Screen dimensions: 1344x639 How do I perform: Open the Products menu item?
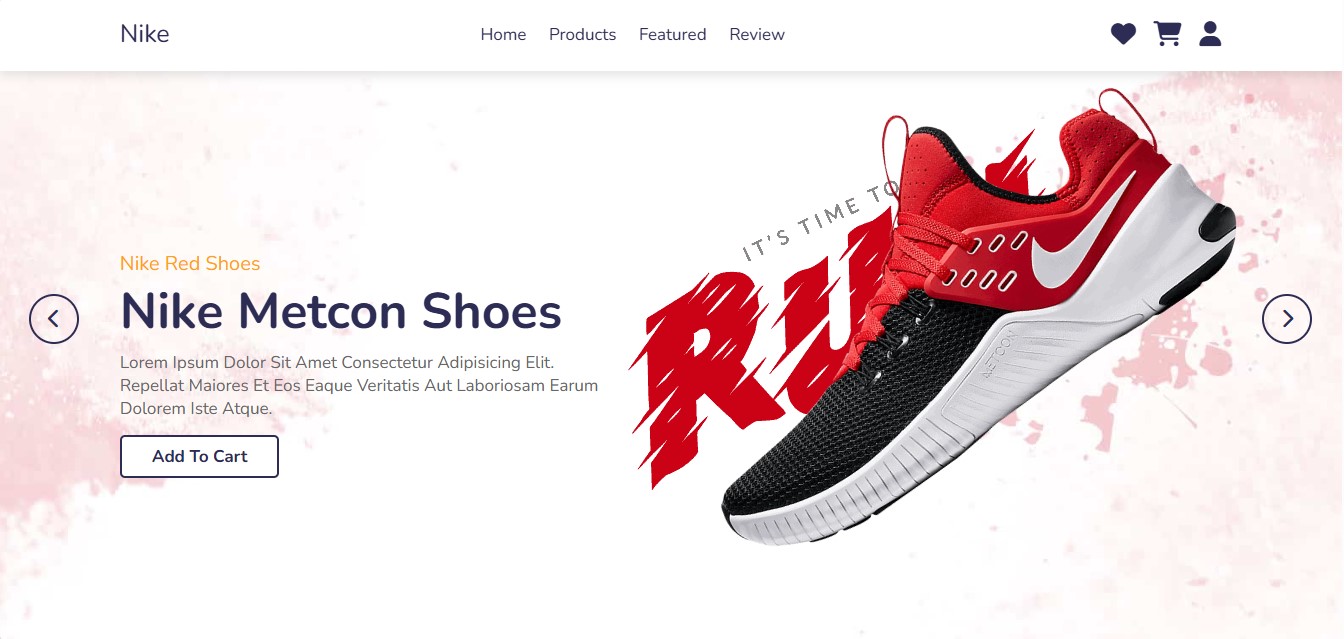click(582, 34)
